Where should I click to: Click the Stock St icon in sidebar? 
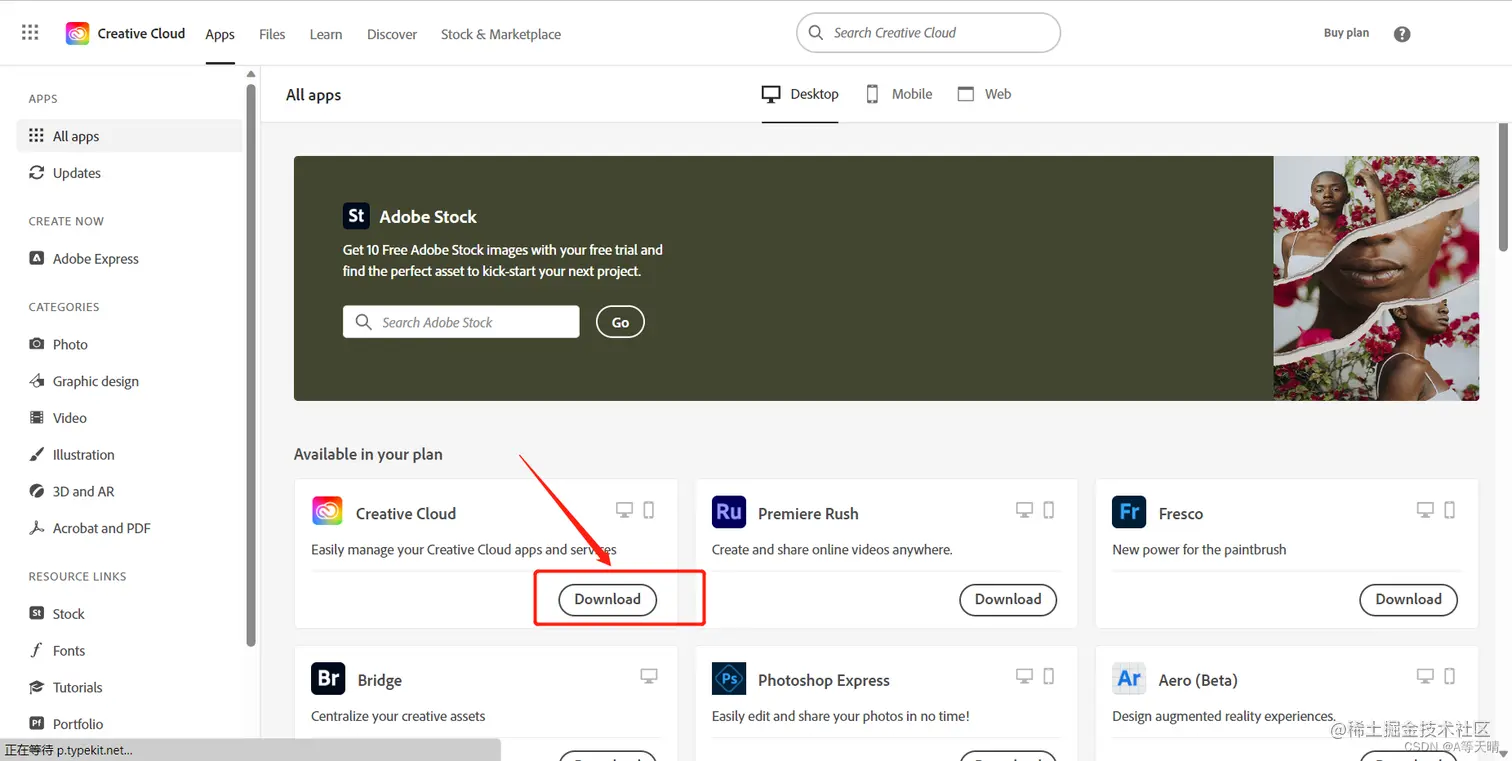coord(36,613)
